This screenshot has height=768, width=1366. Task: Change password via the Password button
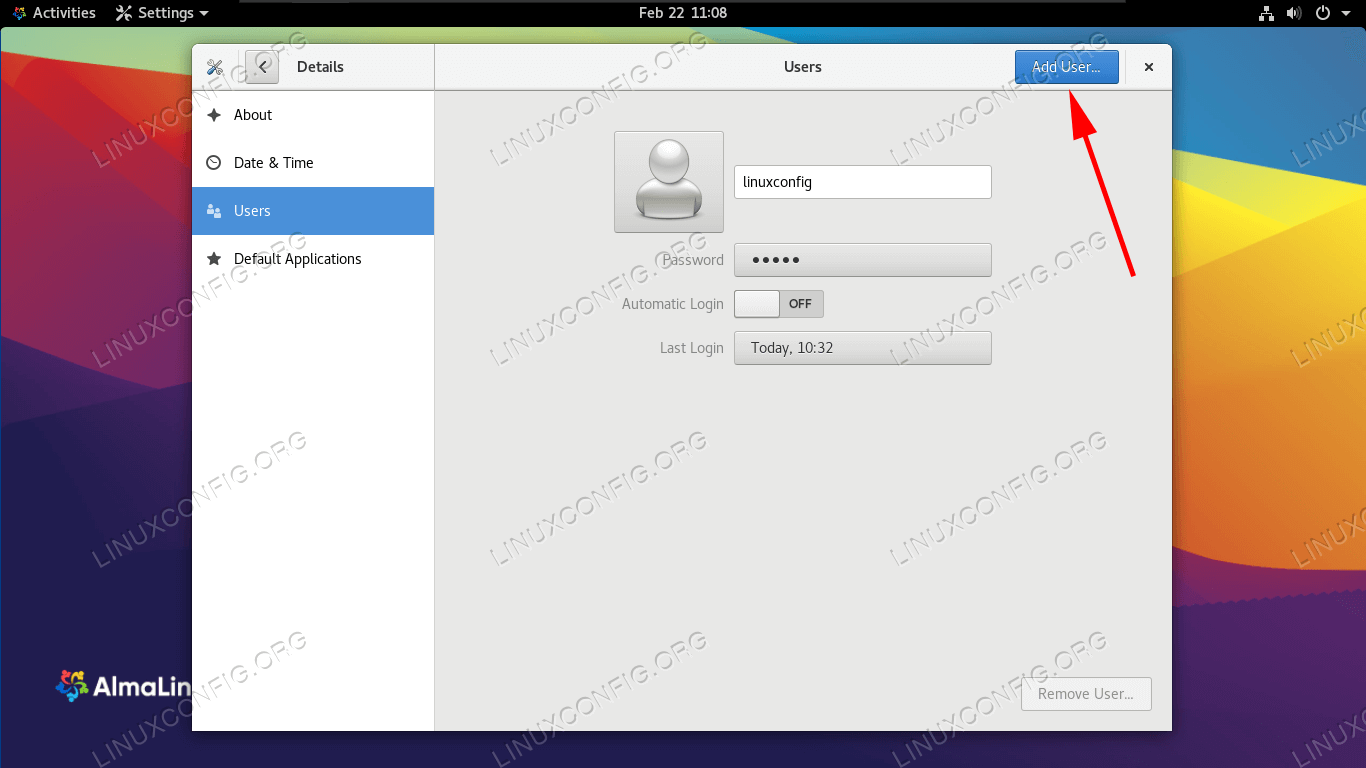(x=863, y=260)
